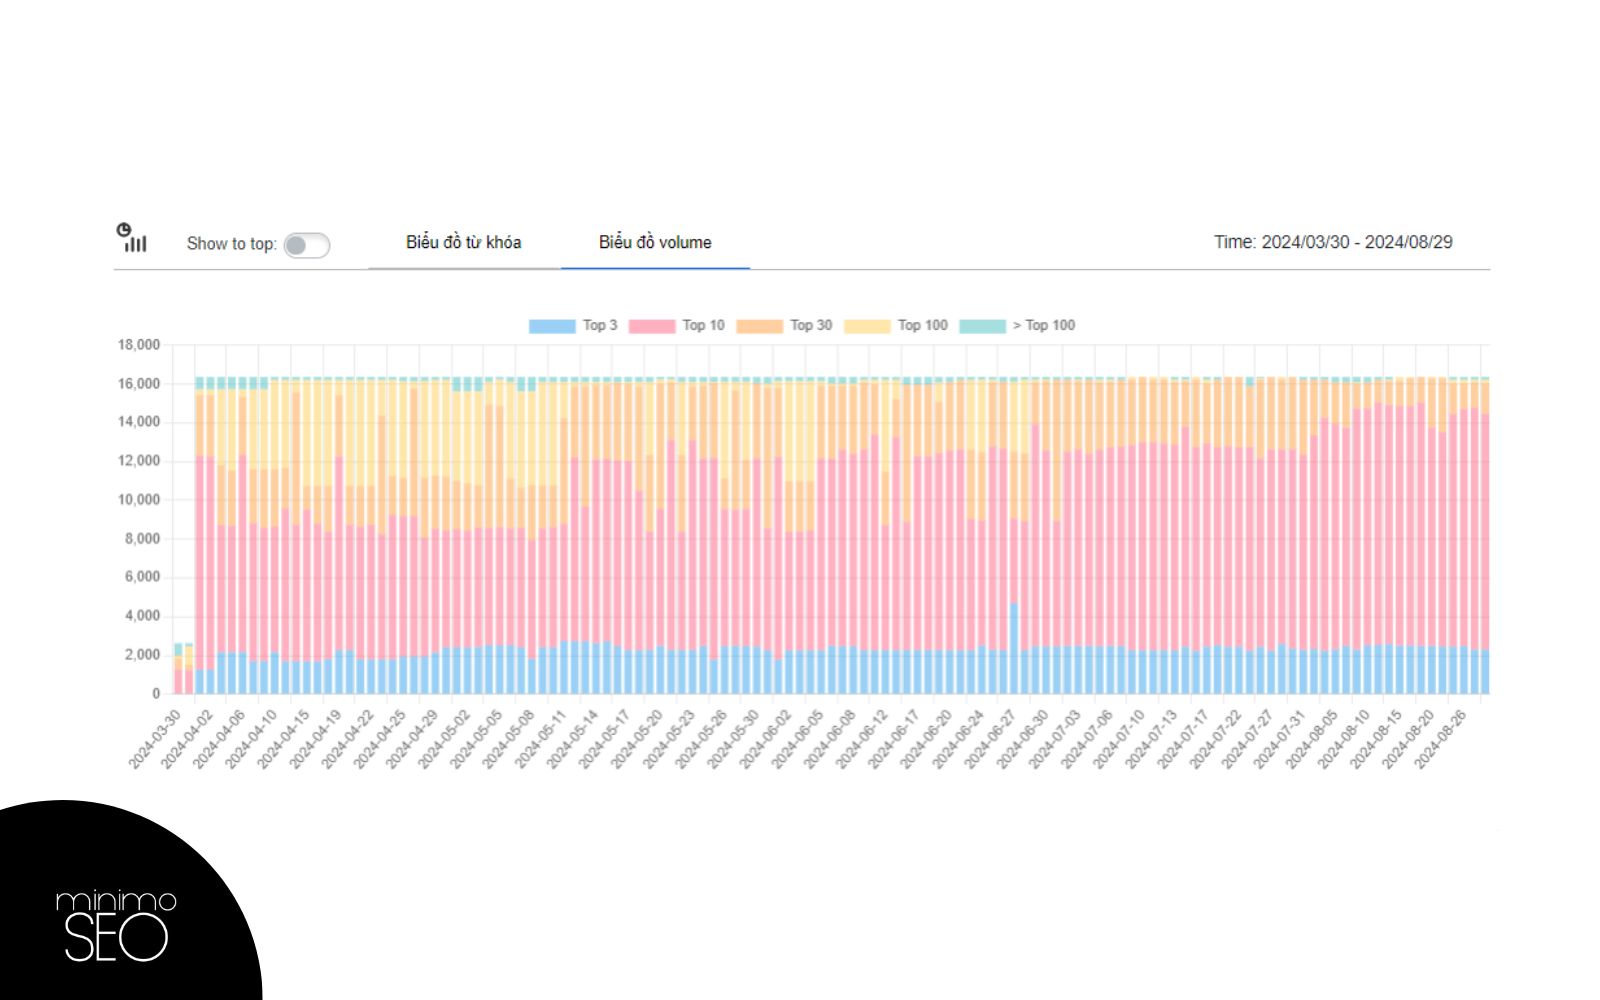Select the Biểu đồ volume tab
Viewport: 1600px width, 1000px height.
pyautogui.click(x=655, y=242)
